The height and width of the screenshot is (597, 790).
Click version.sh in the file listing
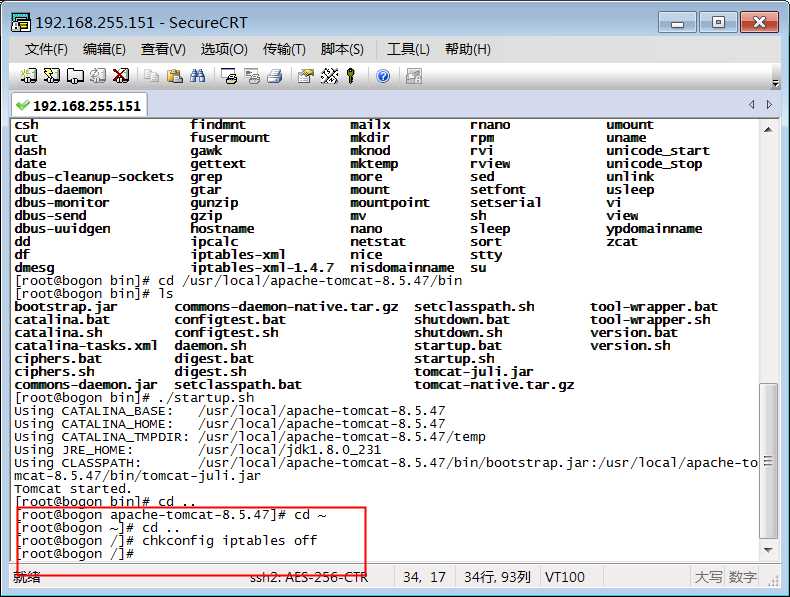click(630, 346)
